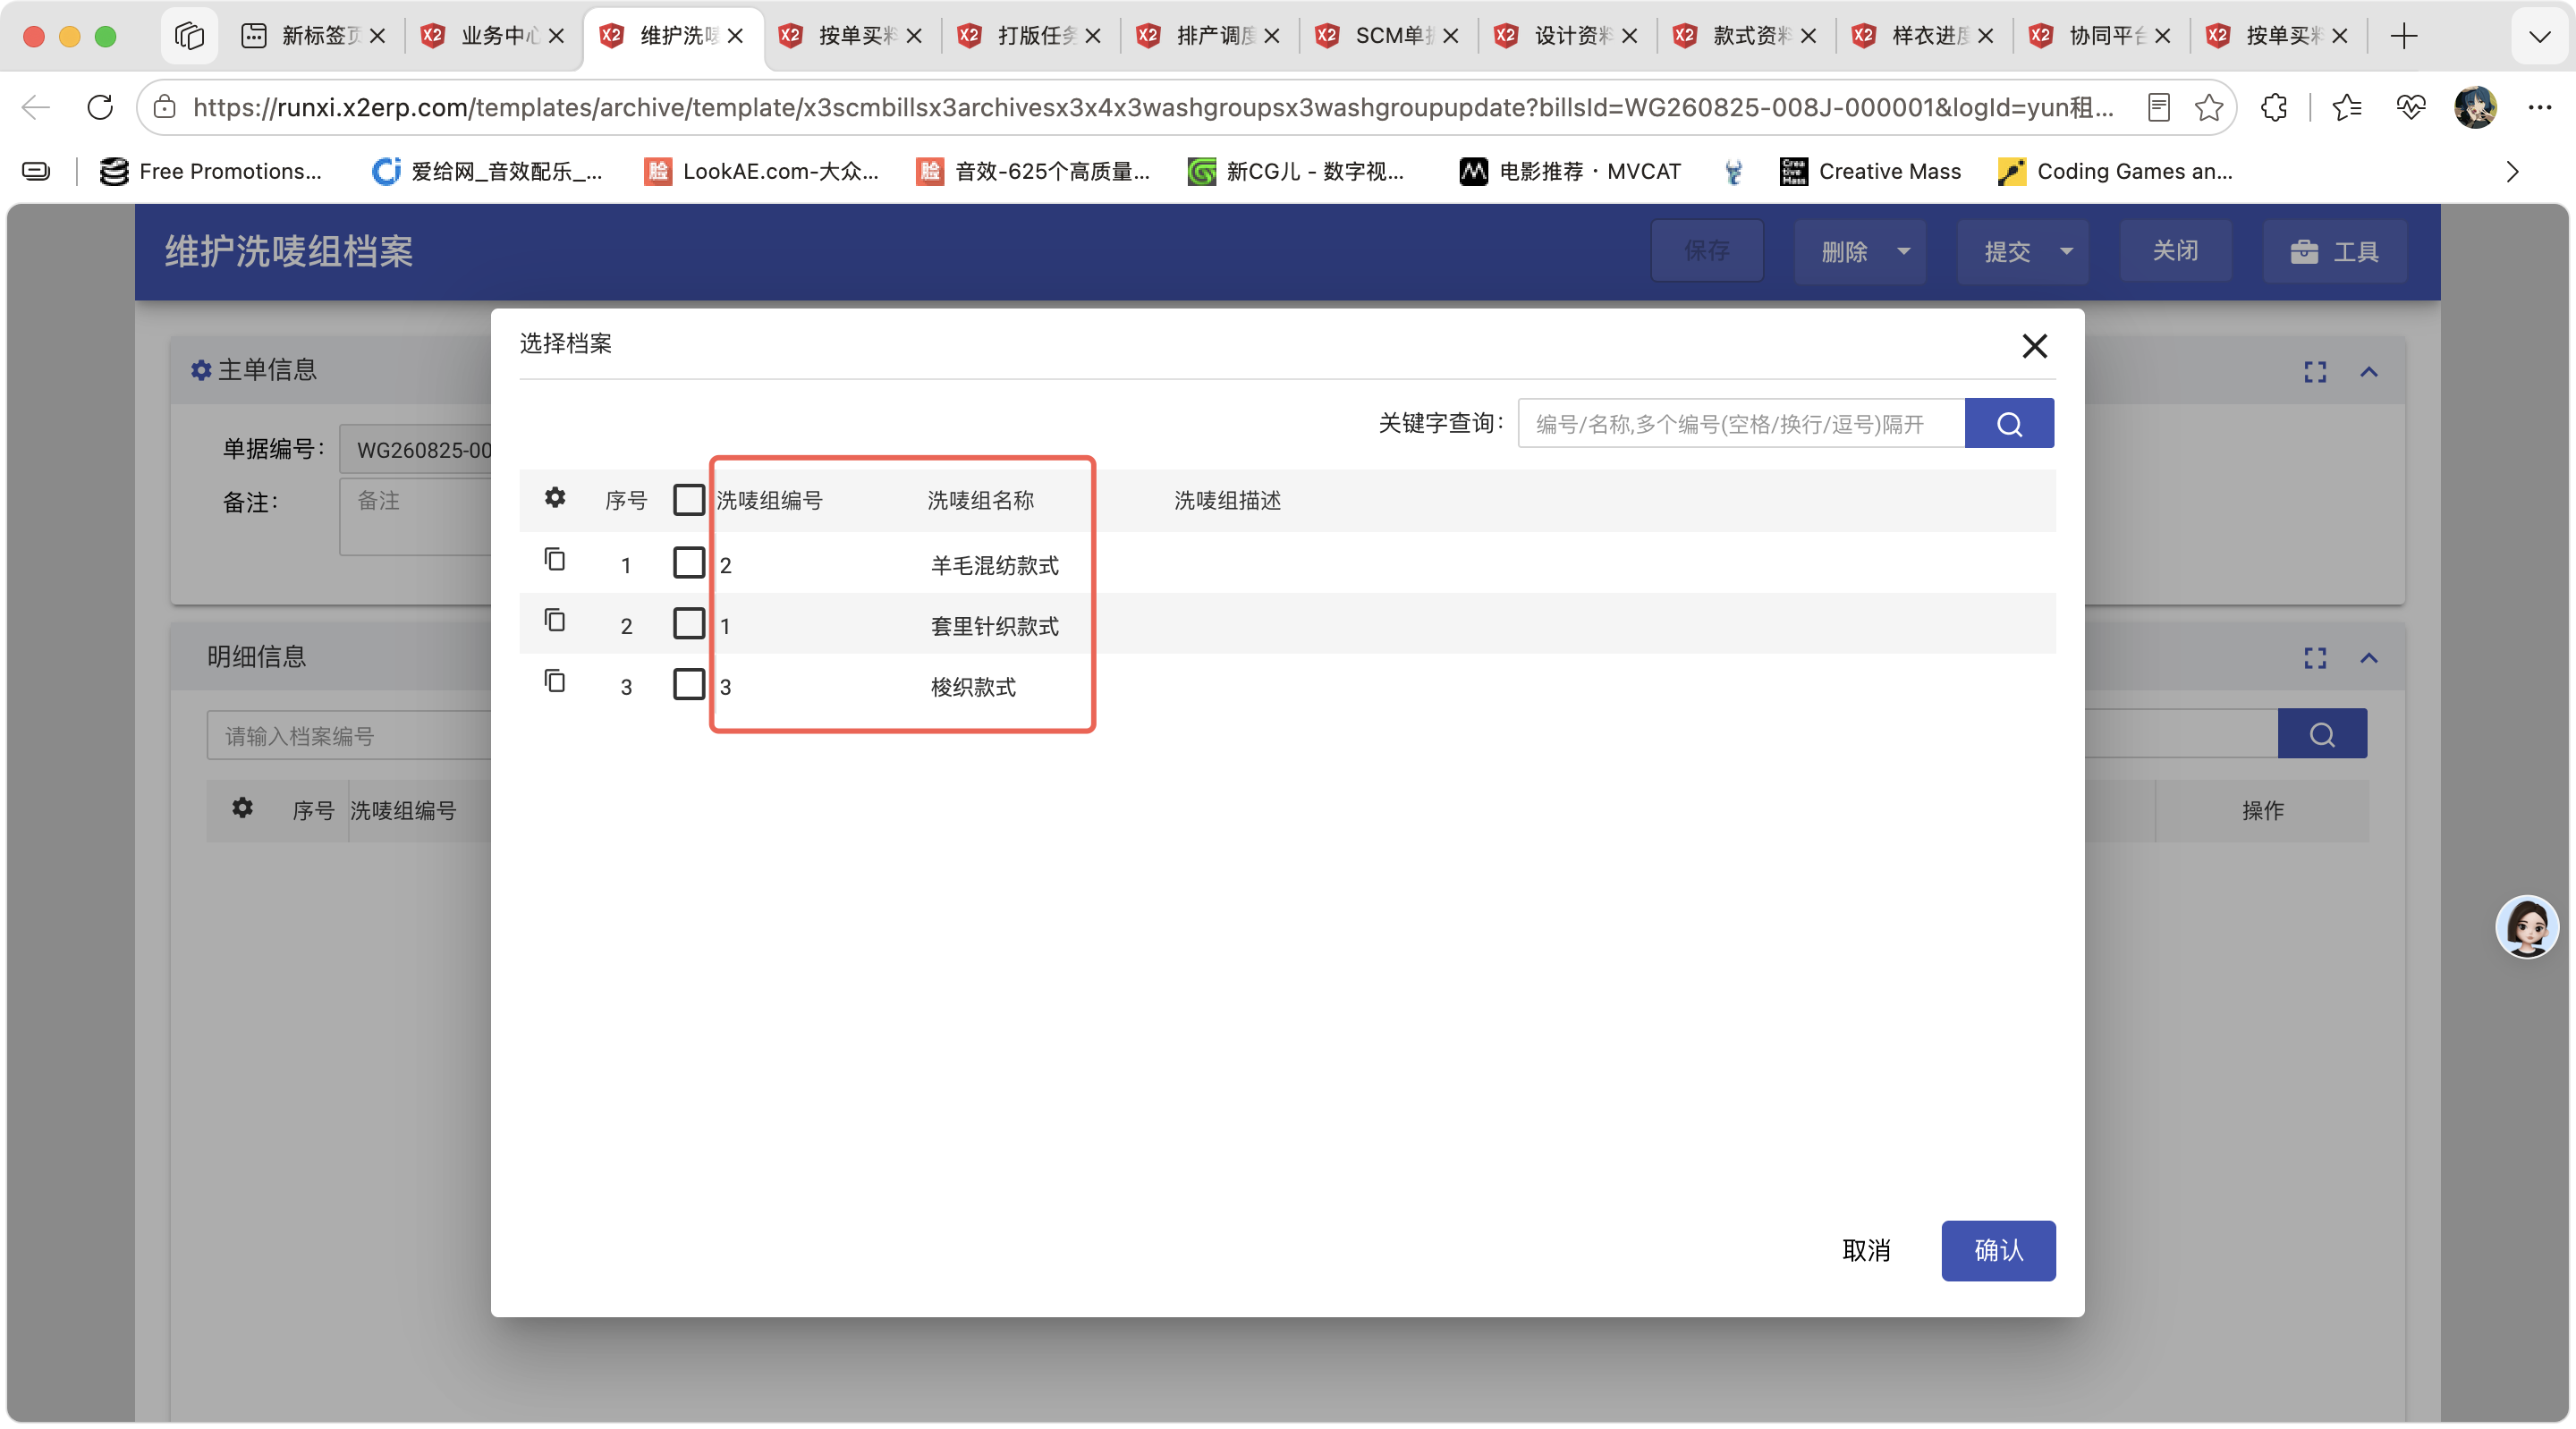The height and width of the screenshot is (1429, 2576).
Task: Open the 提交 dropdown arrow
Action: [x=2066, y=251]
